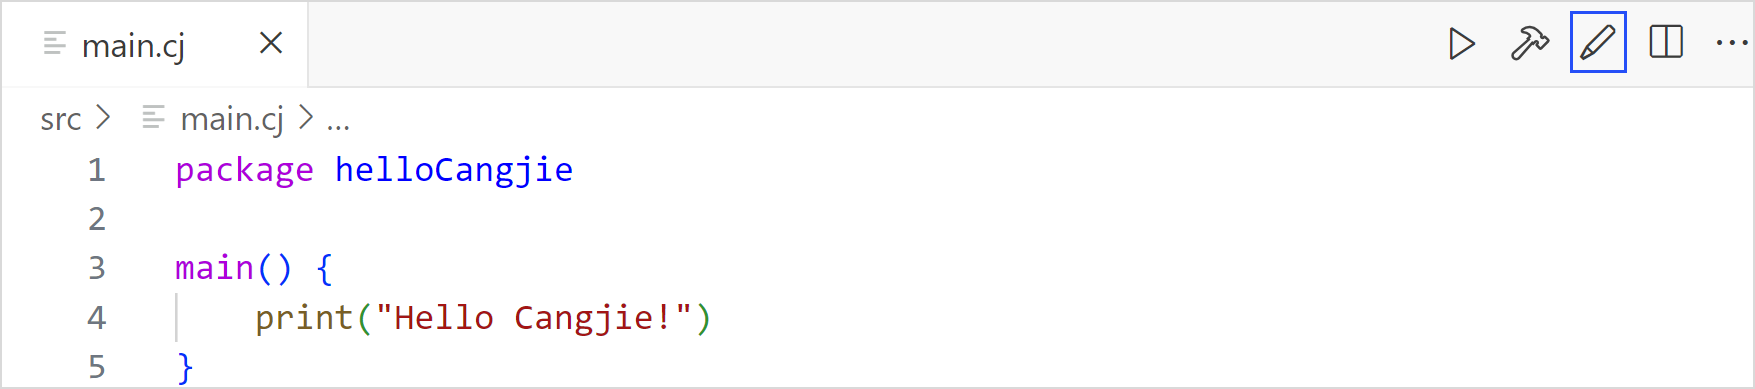Click line number 1 in the gutter
This screenshot has height=389, width=1755.
pos(97,170)
